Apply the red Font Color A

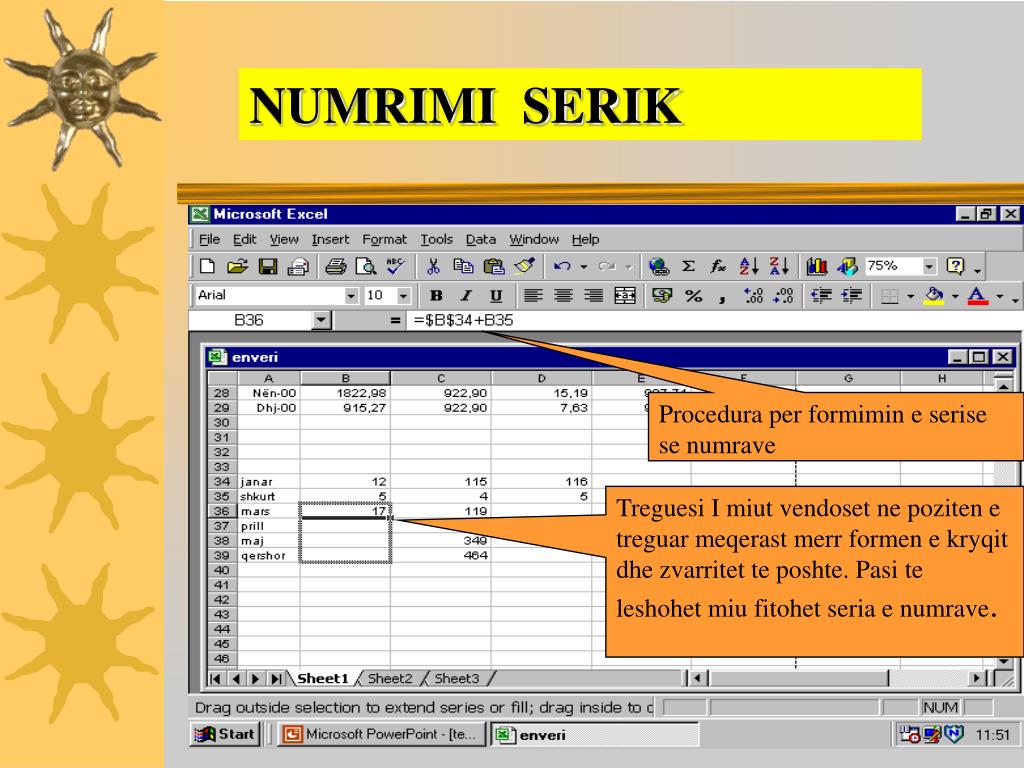click(977, 296)
